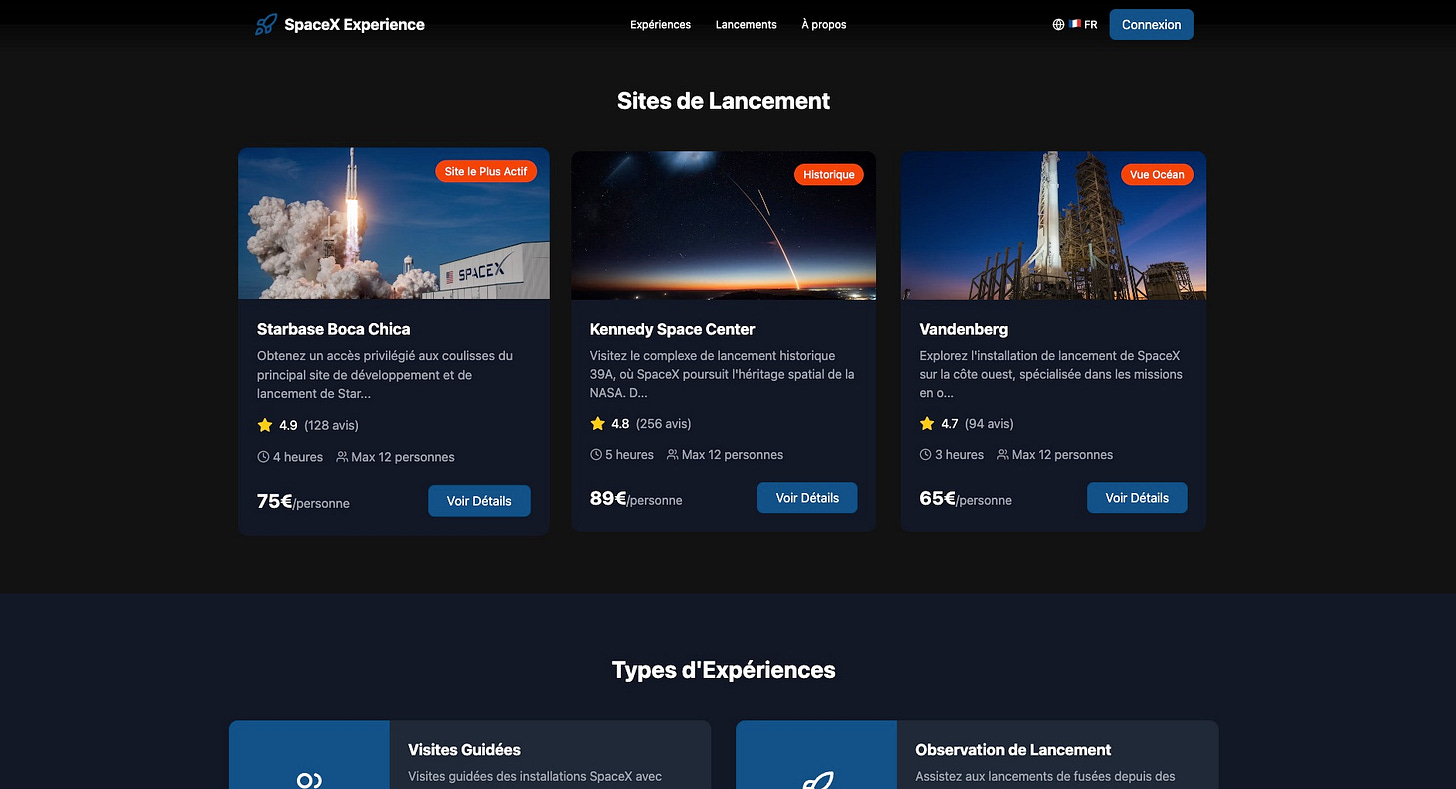Click the 4.7 rating value

point(950,424)
